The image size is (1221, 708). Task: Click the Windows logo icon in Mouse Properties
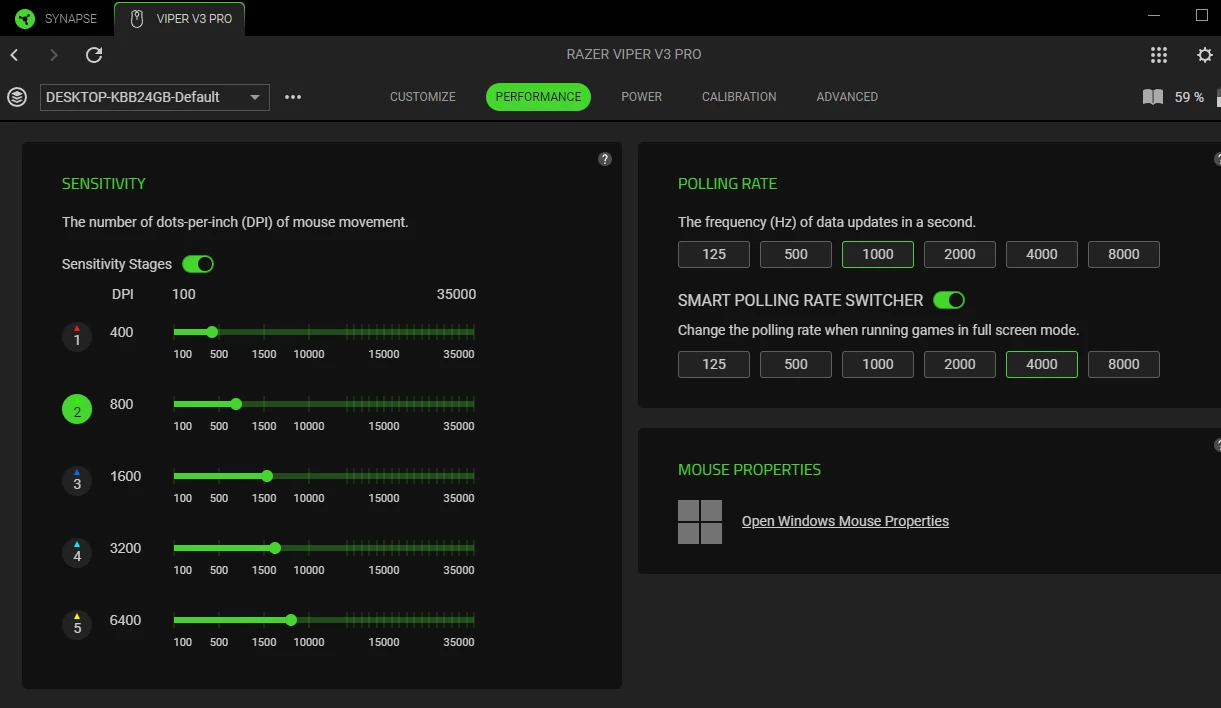(x=700, y=522)
